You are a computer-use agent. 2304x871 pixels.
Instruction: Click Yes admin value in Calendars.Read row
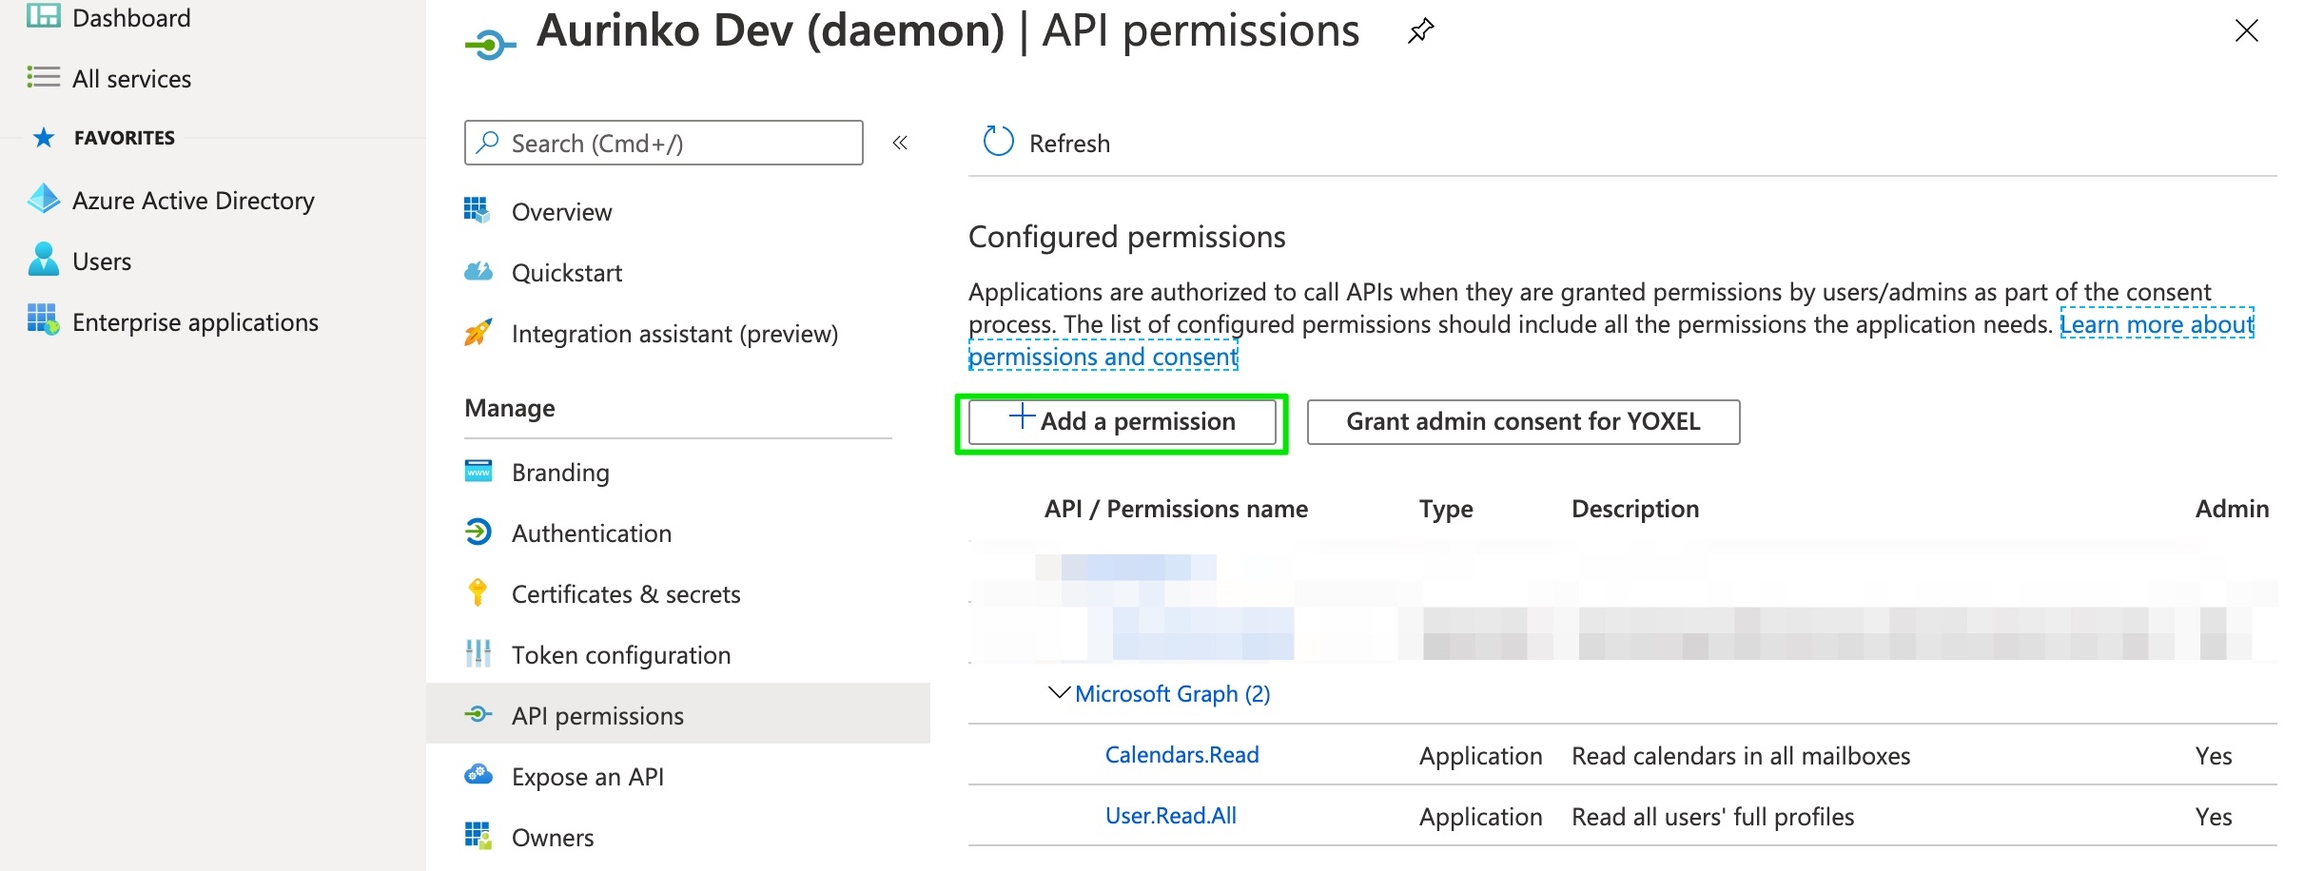click(x=2213, y=755)
